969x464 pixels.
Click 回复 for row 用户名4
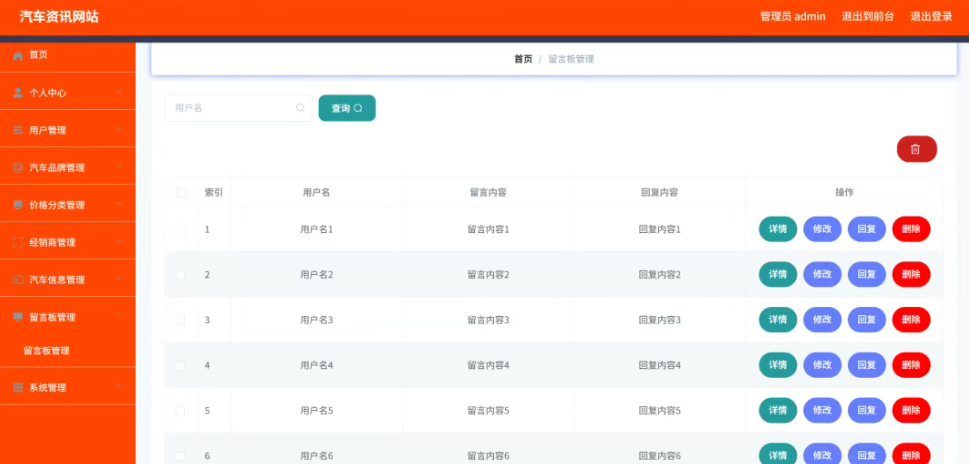(x=866, y=365)
